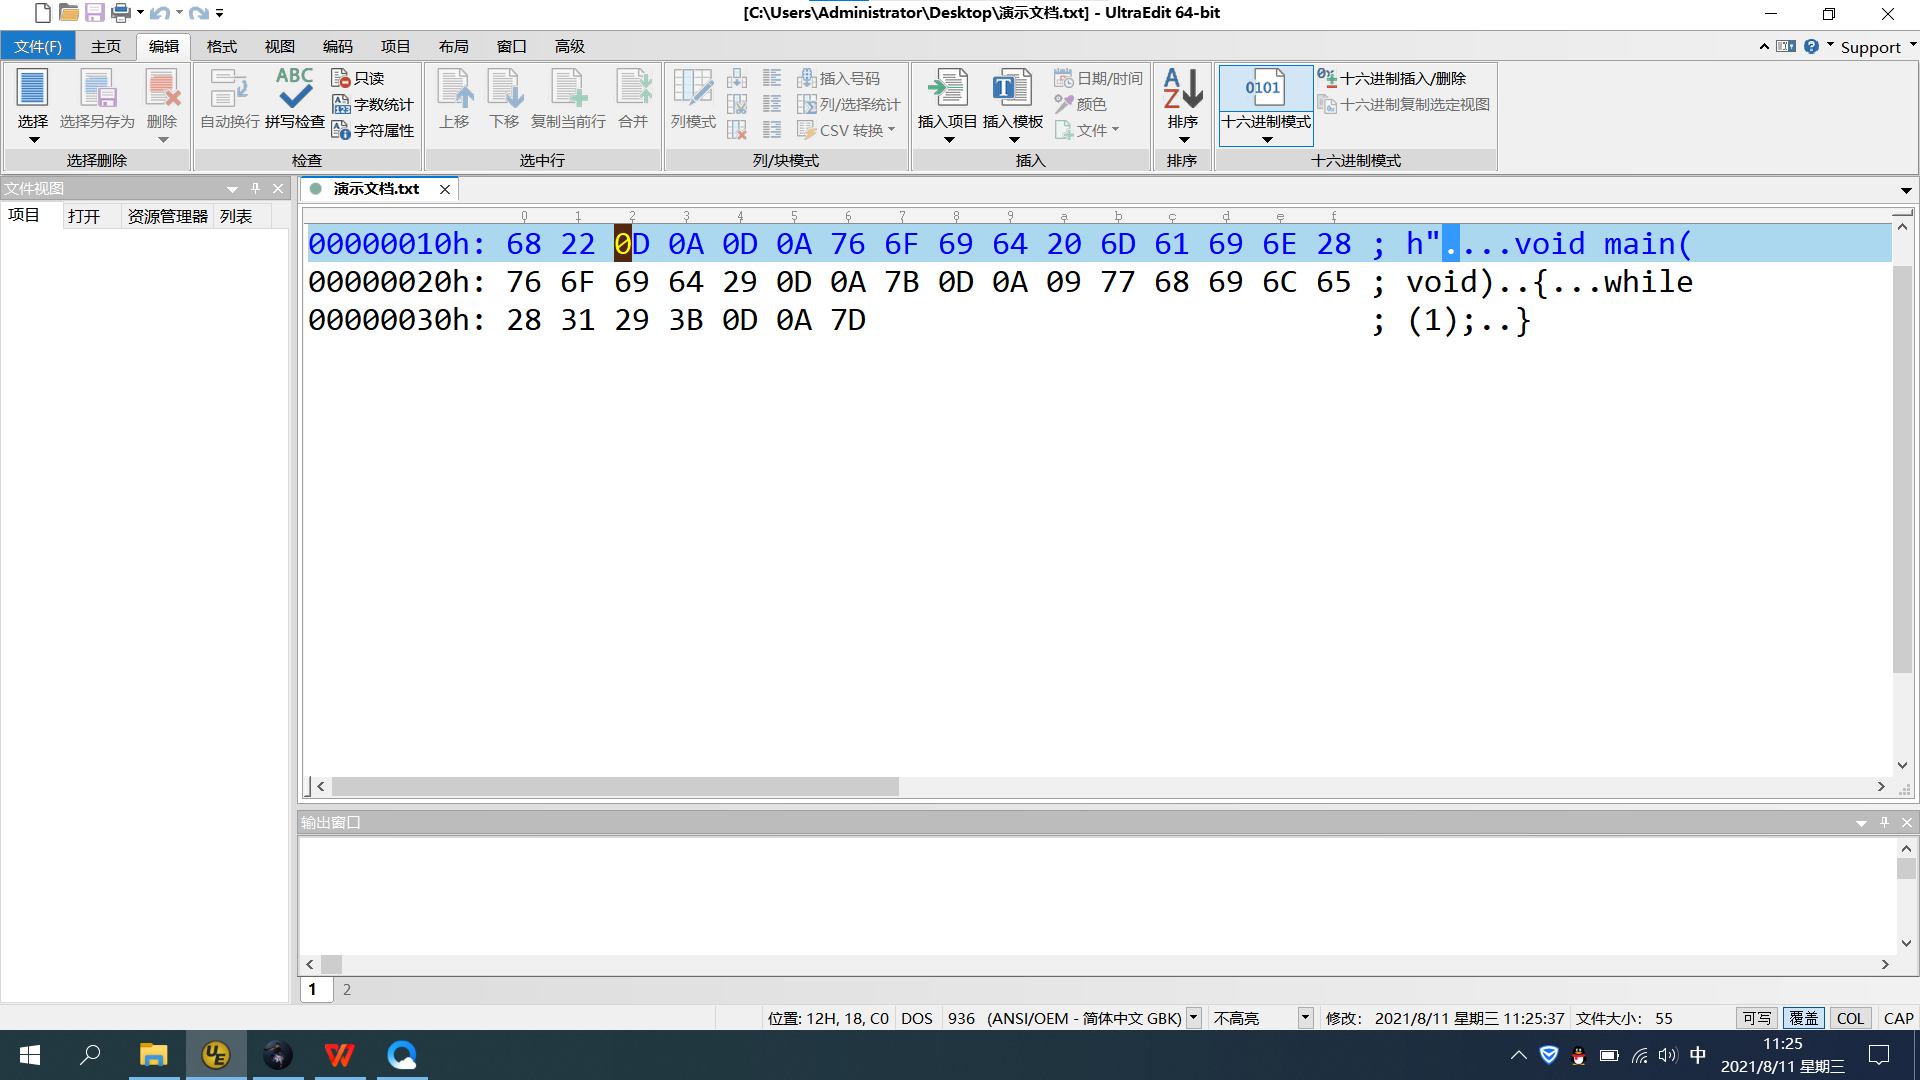Close the 演示文档.txt document tab
The width and height of the screenshot is (1920, 1080).
445,189
